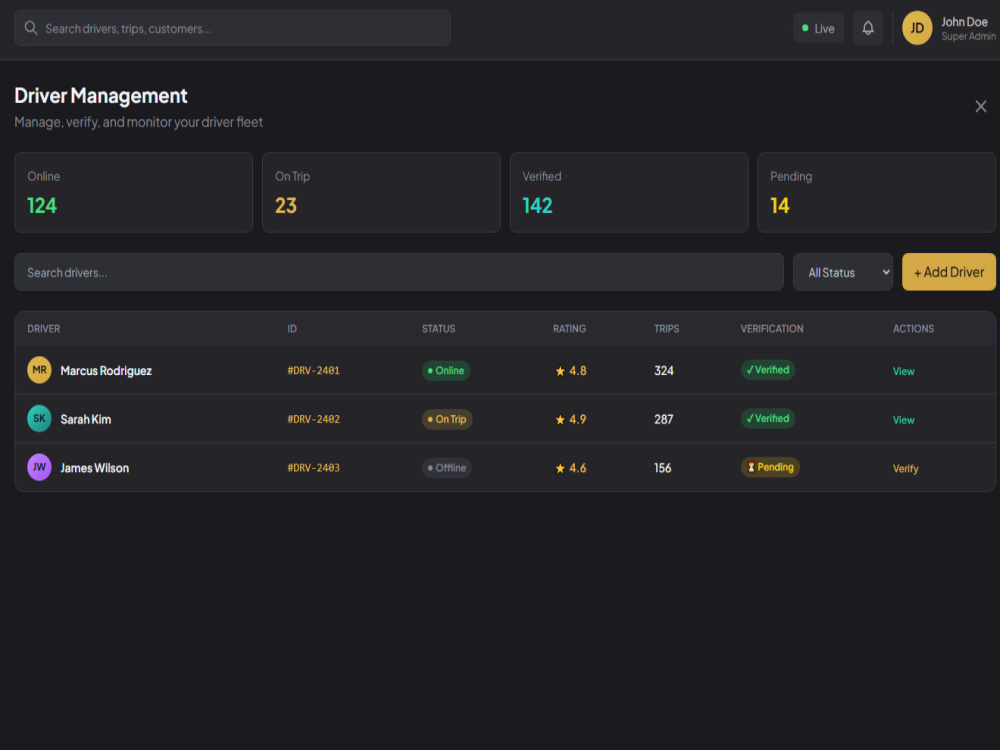
Task: Open the JD profile avatar
Action: 917,28
